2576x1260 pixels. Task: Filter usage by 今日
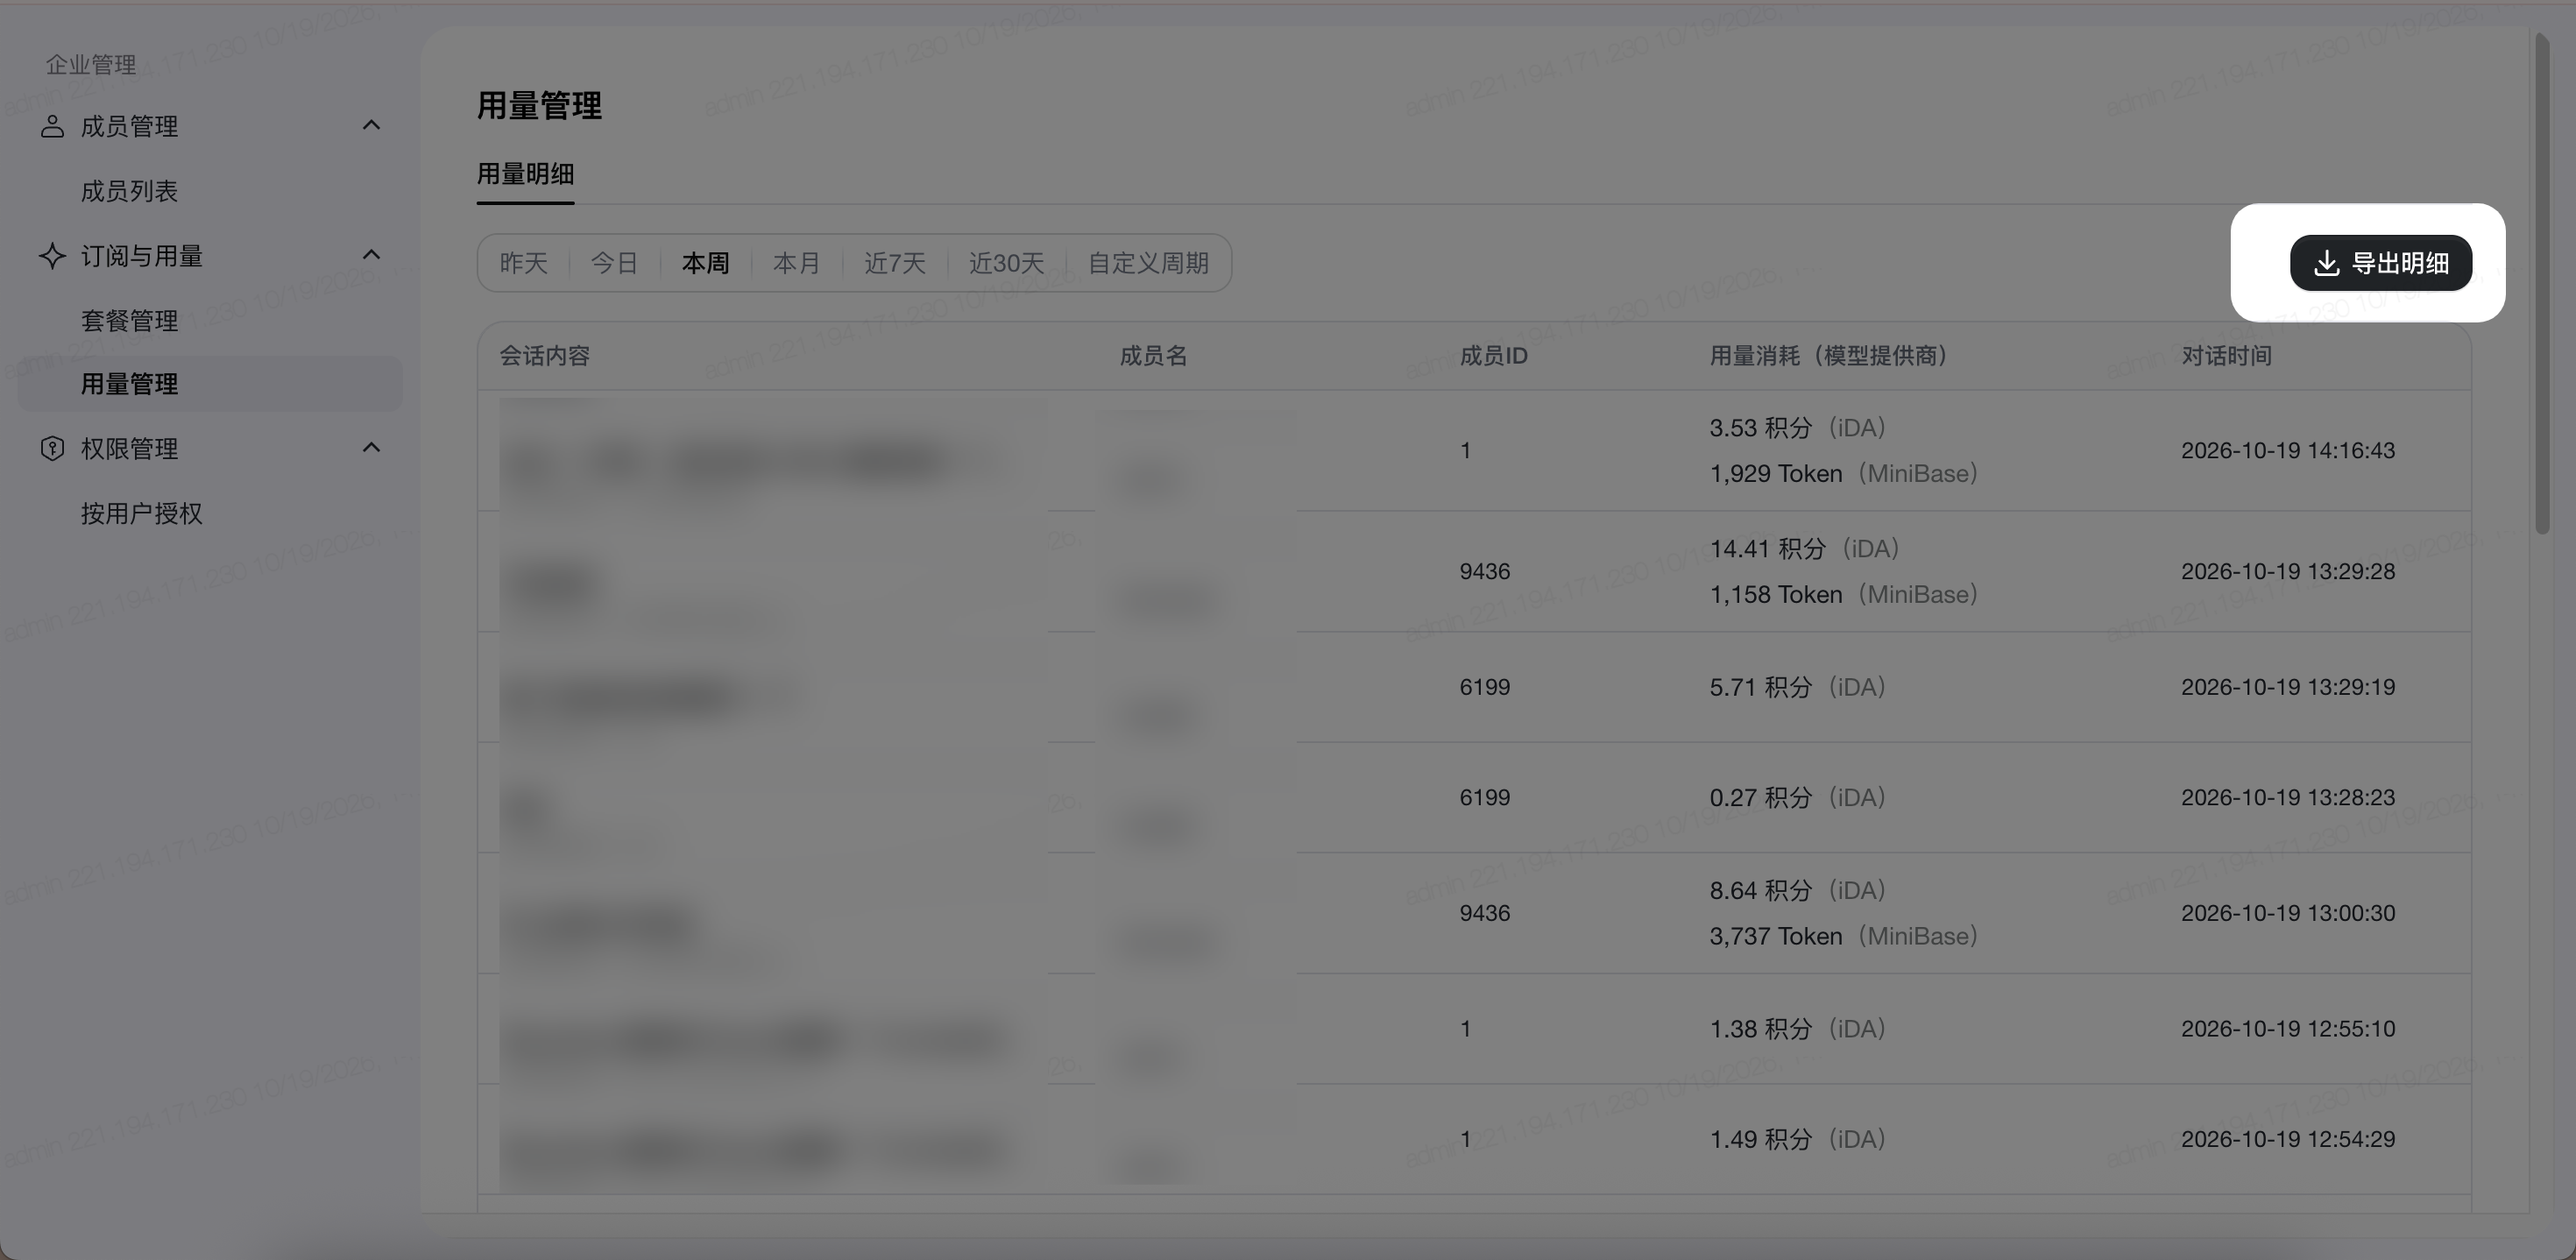(x=614, y=263)
